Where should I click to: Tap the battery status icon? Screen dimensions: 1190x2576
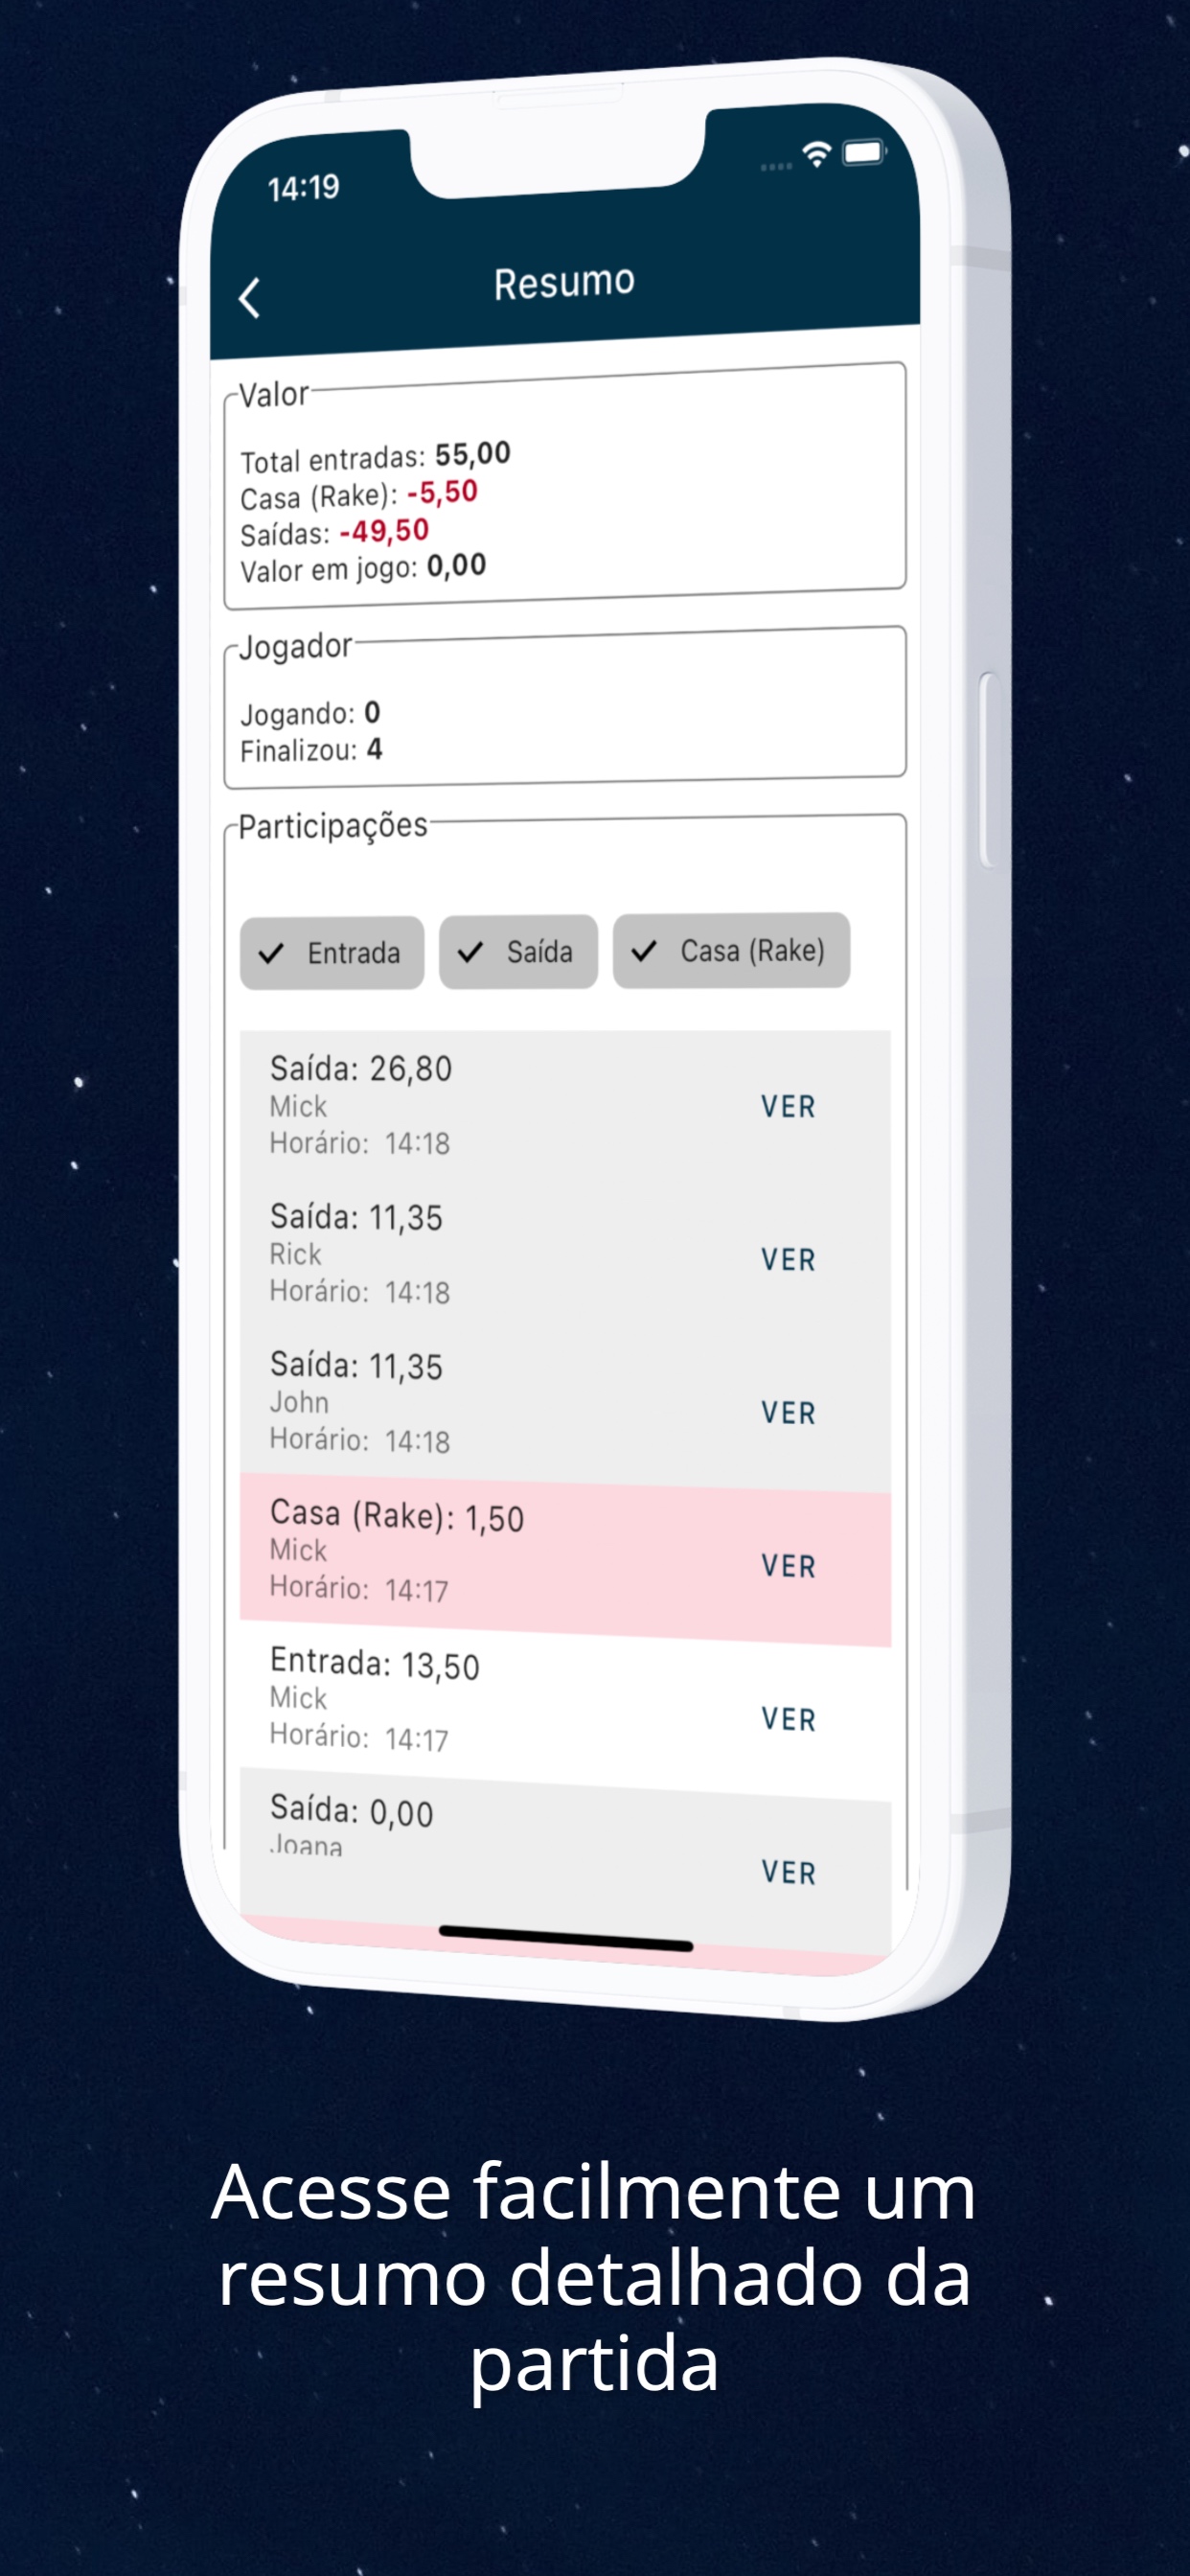863,152
